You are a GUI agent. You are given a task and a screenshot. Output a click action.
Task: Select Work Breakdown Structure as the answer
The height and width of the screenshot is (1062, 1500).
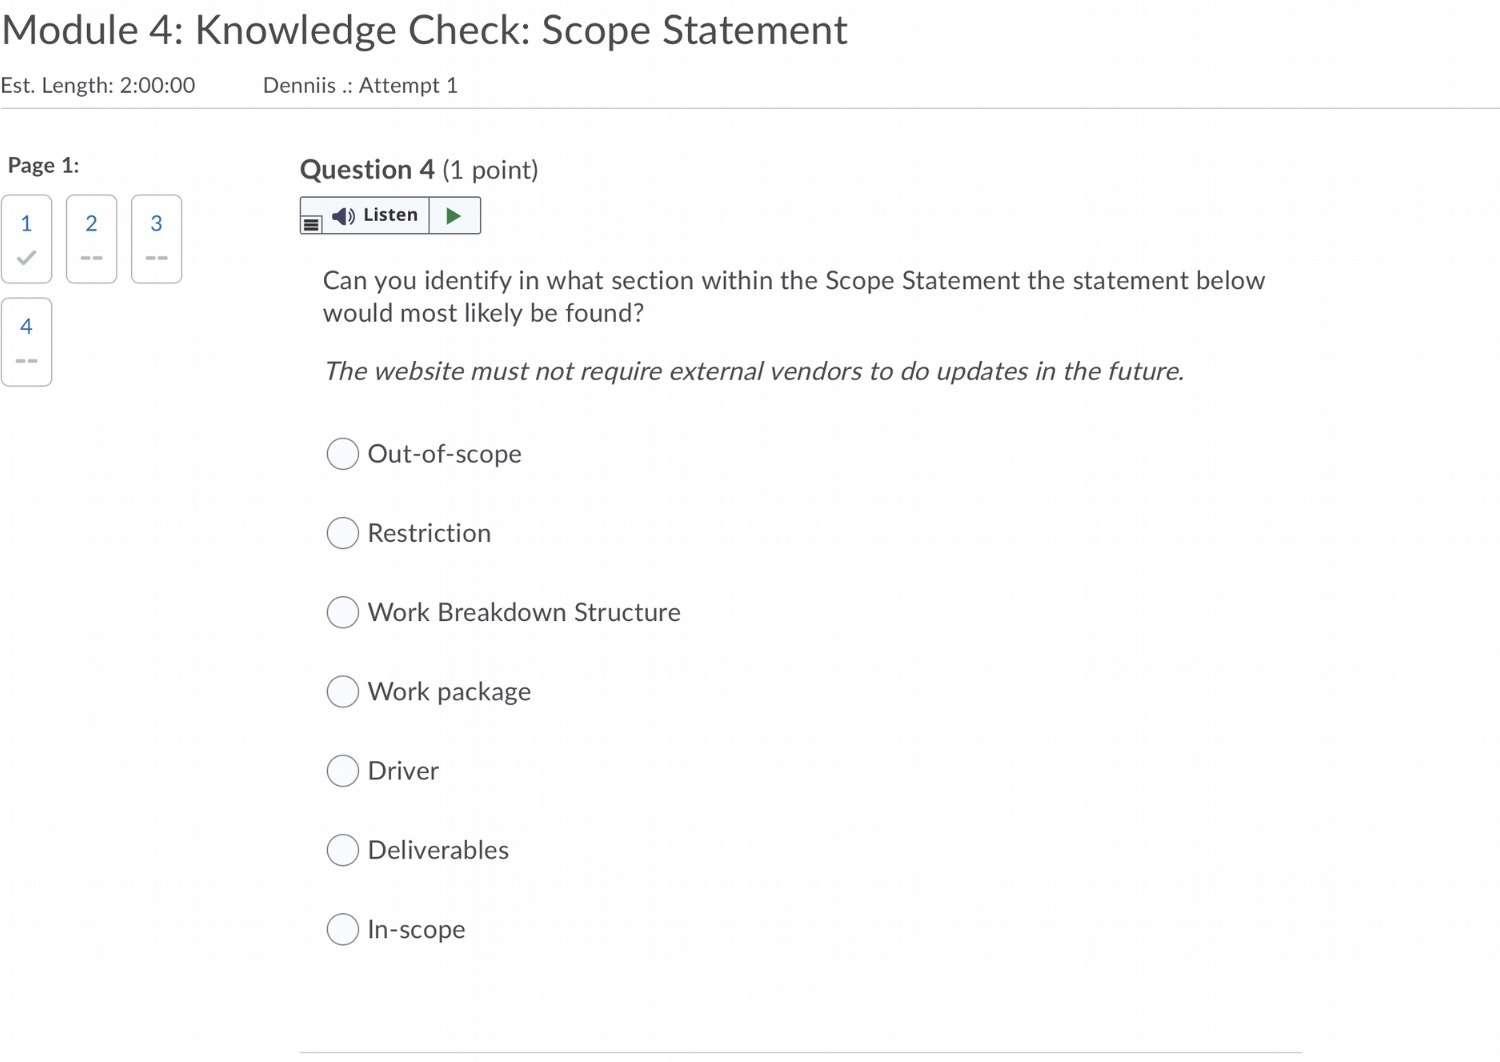tap(342, 611)
